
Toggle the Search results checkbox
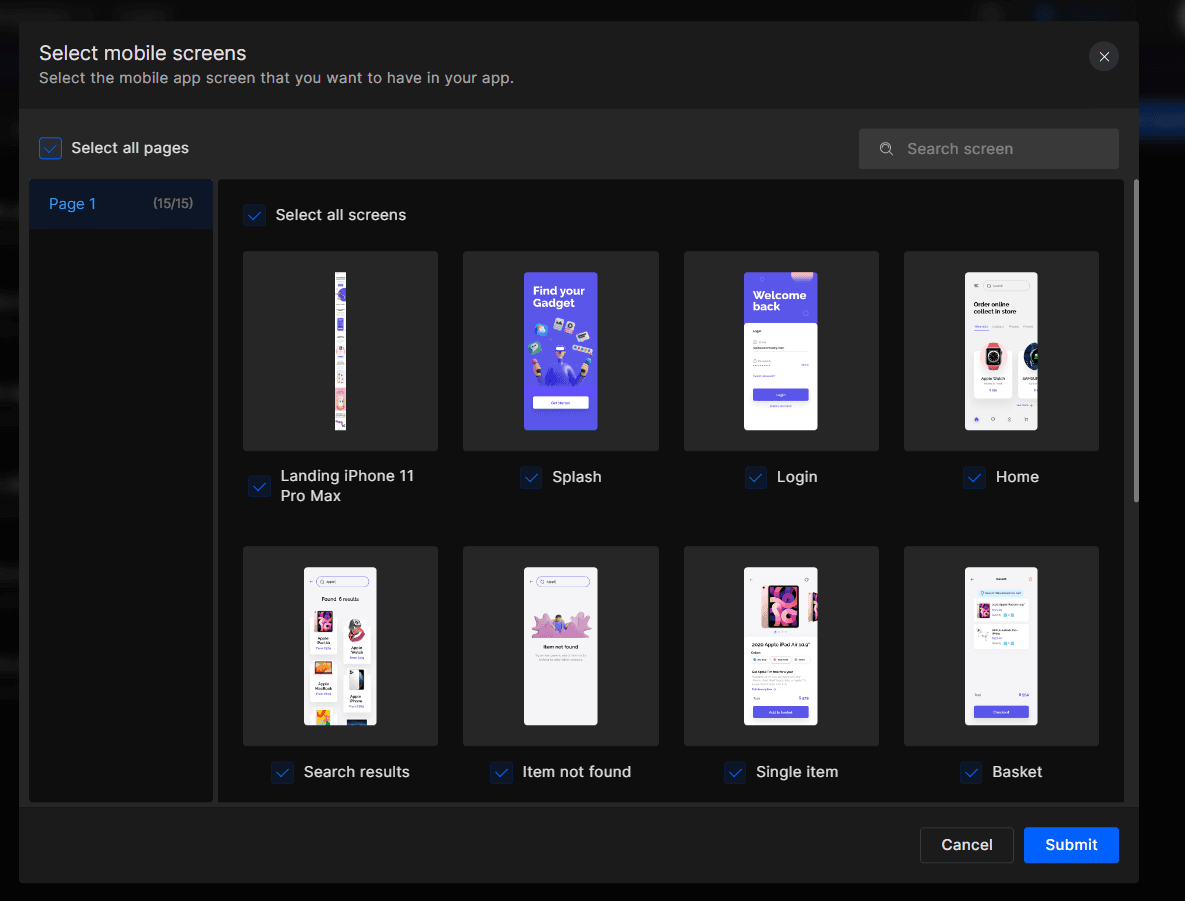tap(281, 772)
